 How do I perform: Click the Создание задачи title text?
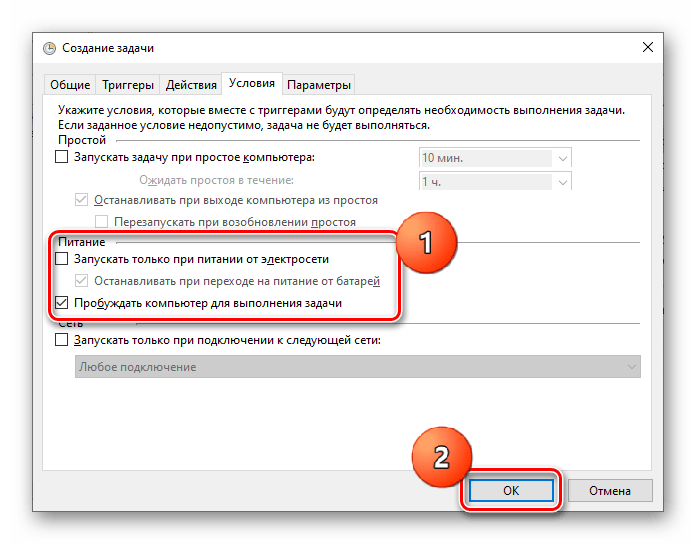(x=108, y=48)
